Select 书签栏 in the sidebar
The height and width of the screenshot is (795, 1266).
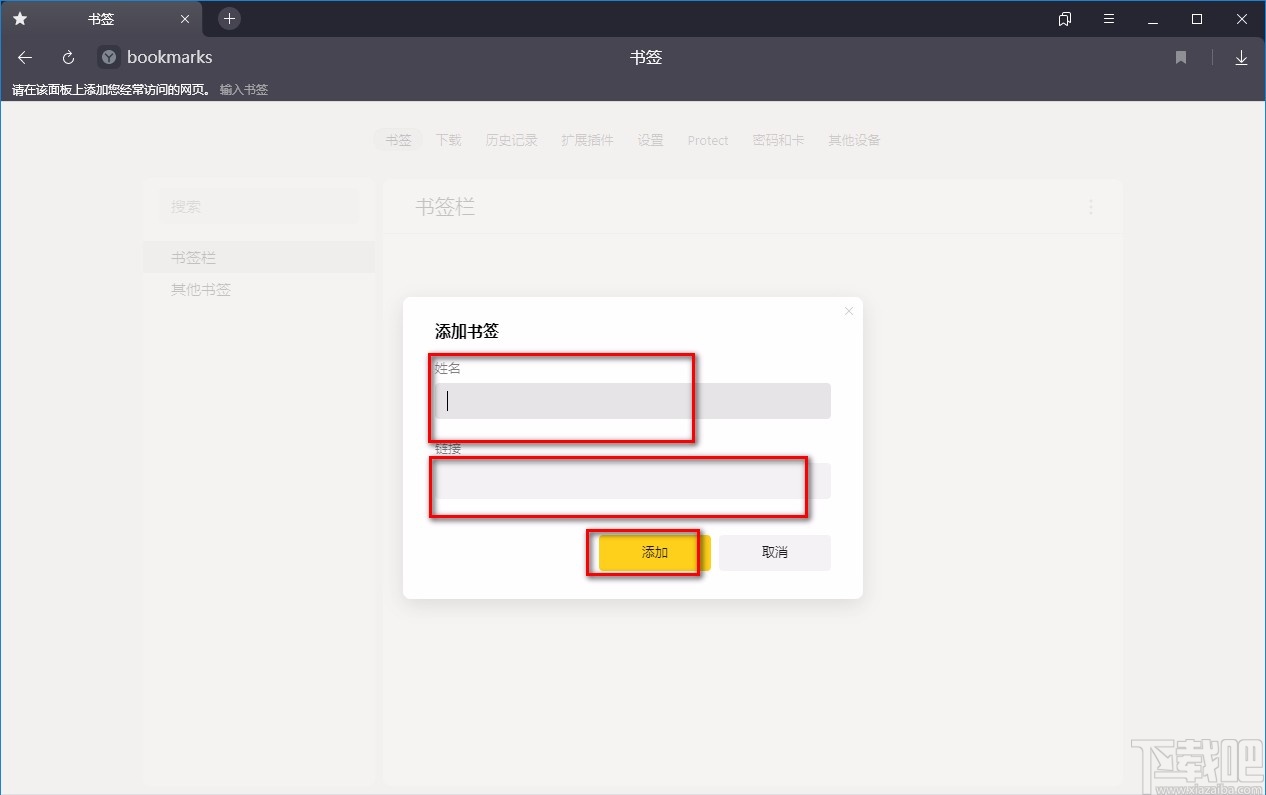click(x=192, y=257)
